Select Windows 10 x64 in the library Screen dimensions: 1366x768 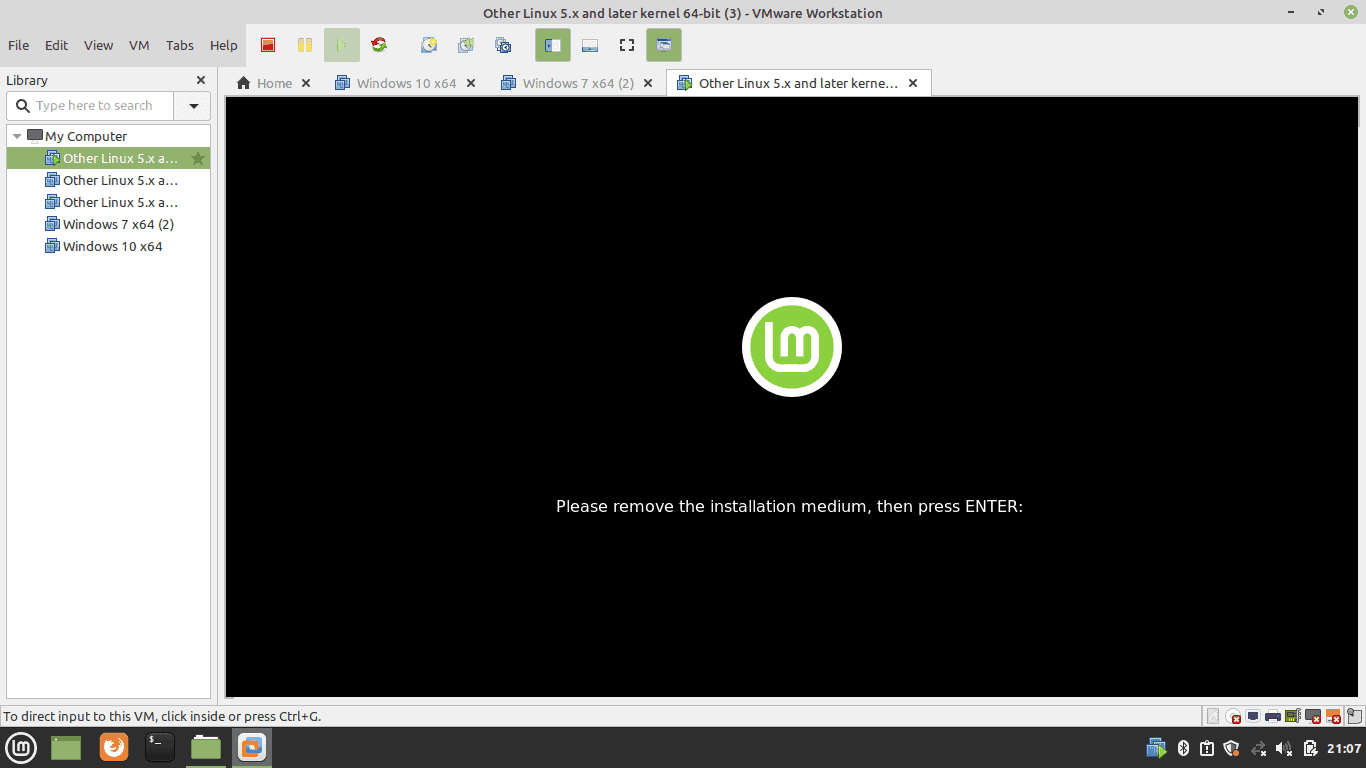click(x=108, y=246)
